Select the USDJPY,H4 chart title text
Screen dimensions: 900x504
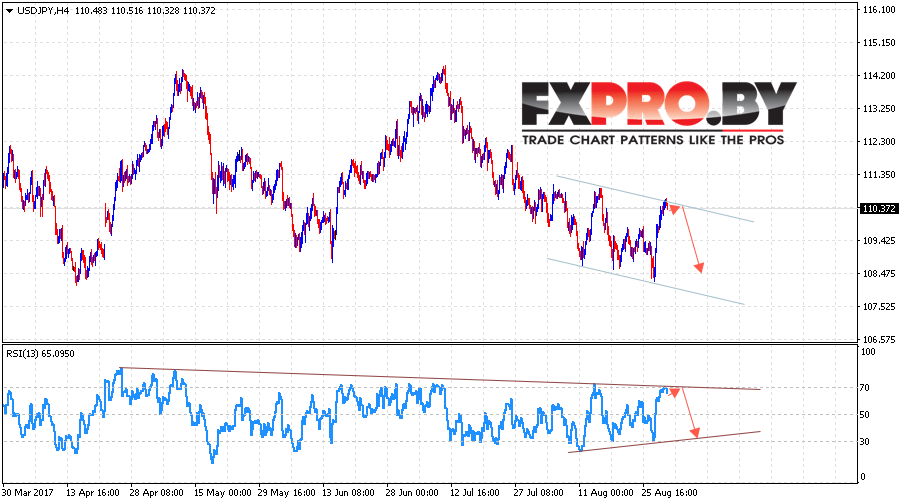(43, 10)
